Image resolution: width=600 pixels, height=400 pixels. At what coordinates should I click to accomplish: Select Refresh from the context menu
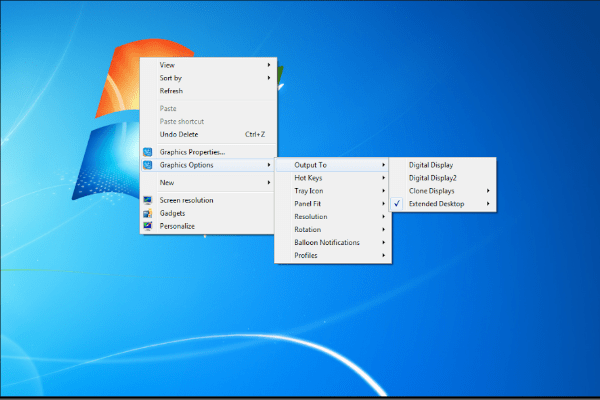tap(171, 91)
